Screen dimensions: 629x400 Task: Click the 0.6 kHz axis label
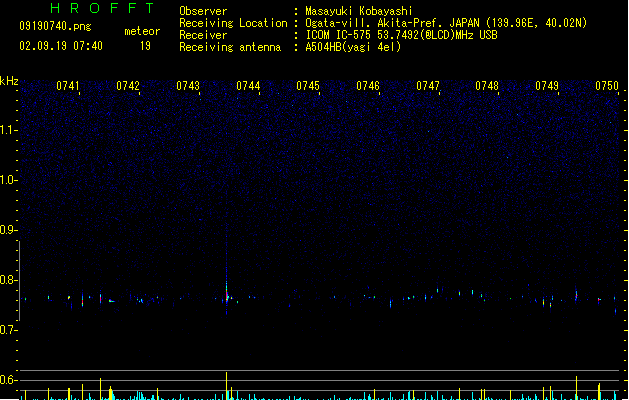tap(8, 380)
